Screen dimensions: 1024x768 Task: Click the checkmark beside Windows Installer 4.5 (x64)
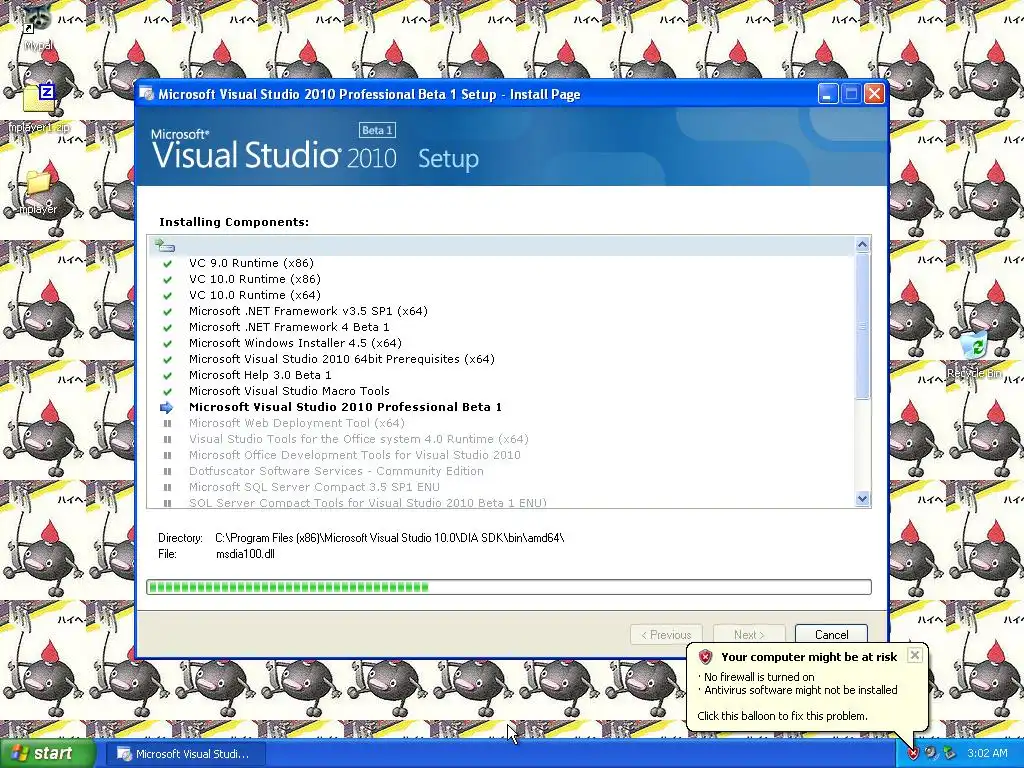(x=167, y=344)
